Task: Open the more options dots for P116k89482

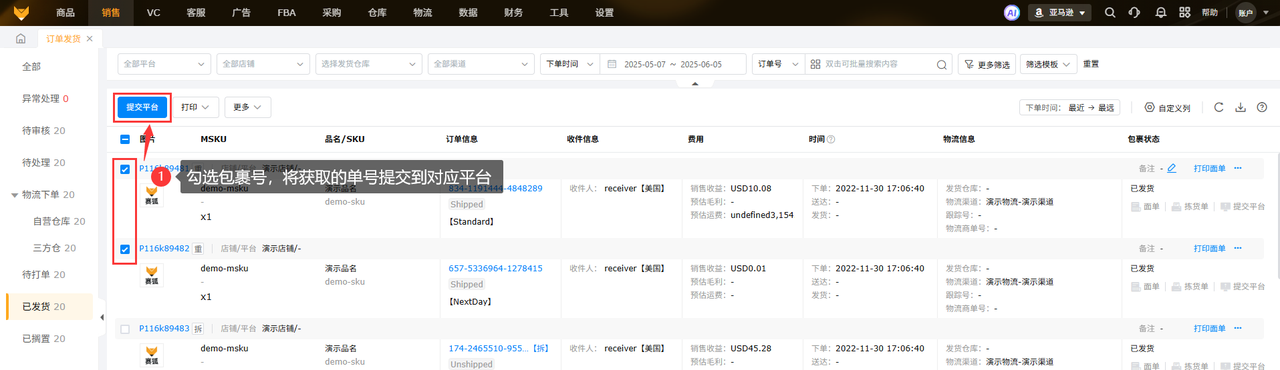Action: [x=1238, y=248]
